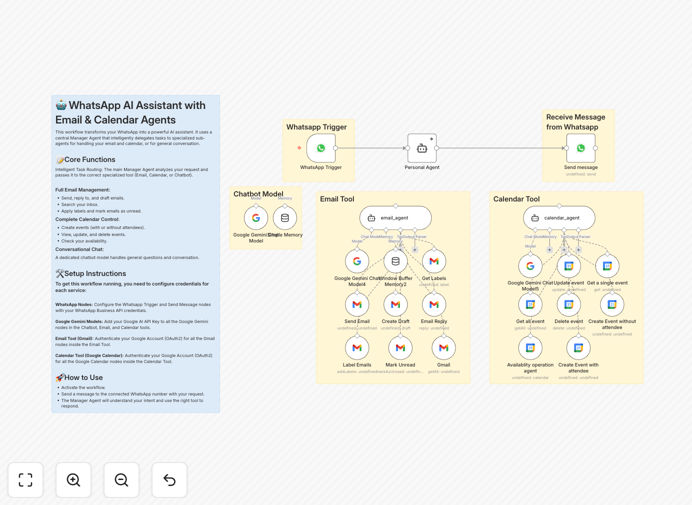Click the Calendar Tool sticky note title

tap(516, 199)
